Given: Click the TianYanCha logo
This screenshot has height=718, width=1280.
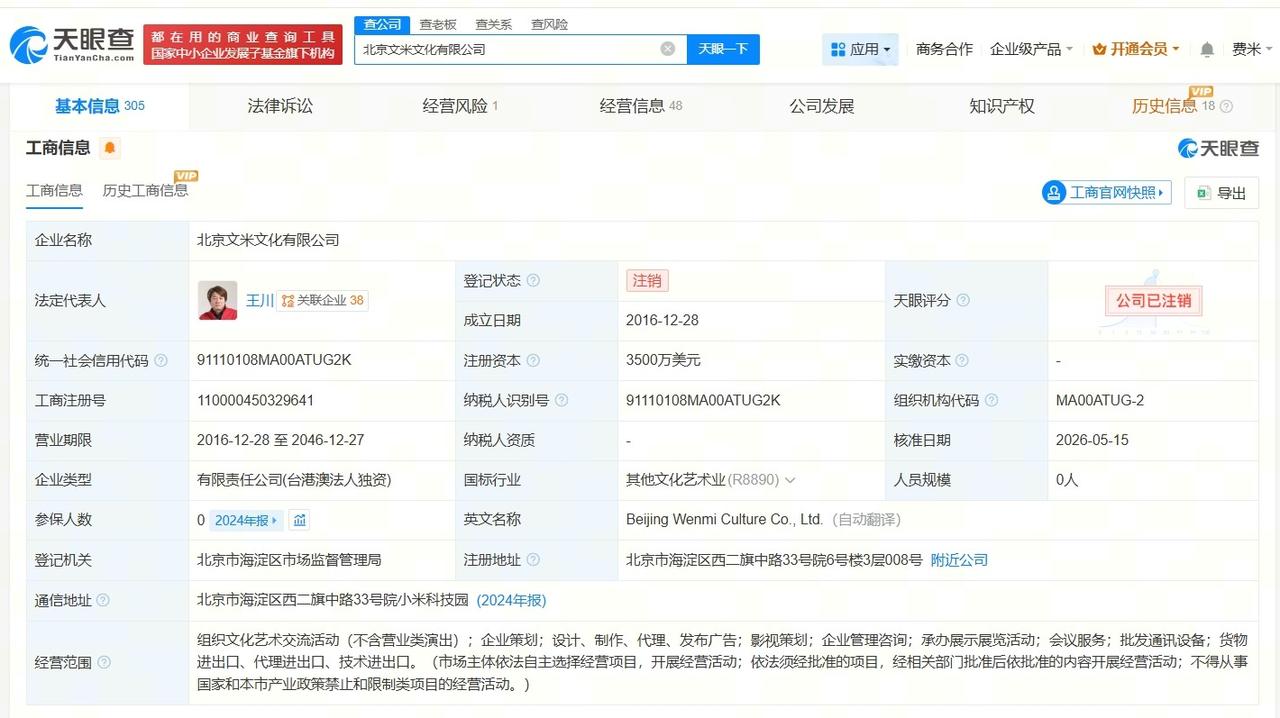Looking at the screenshot, I should point(72,45).
